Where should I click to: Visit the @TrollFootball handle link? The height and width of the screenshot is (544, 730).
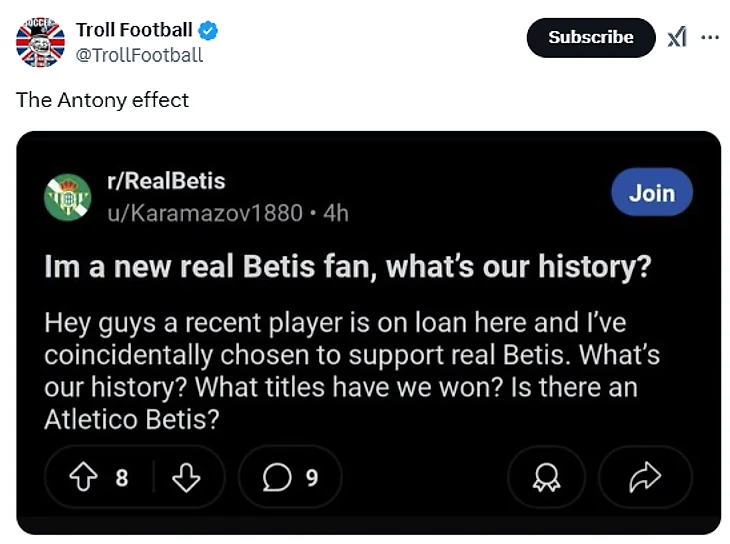pyautogui.click(x=139, y=55)
